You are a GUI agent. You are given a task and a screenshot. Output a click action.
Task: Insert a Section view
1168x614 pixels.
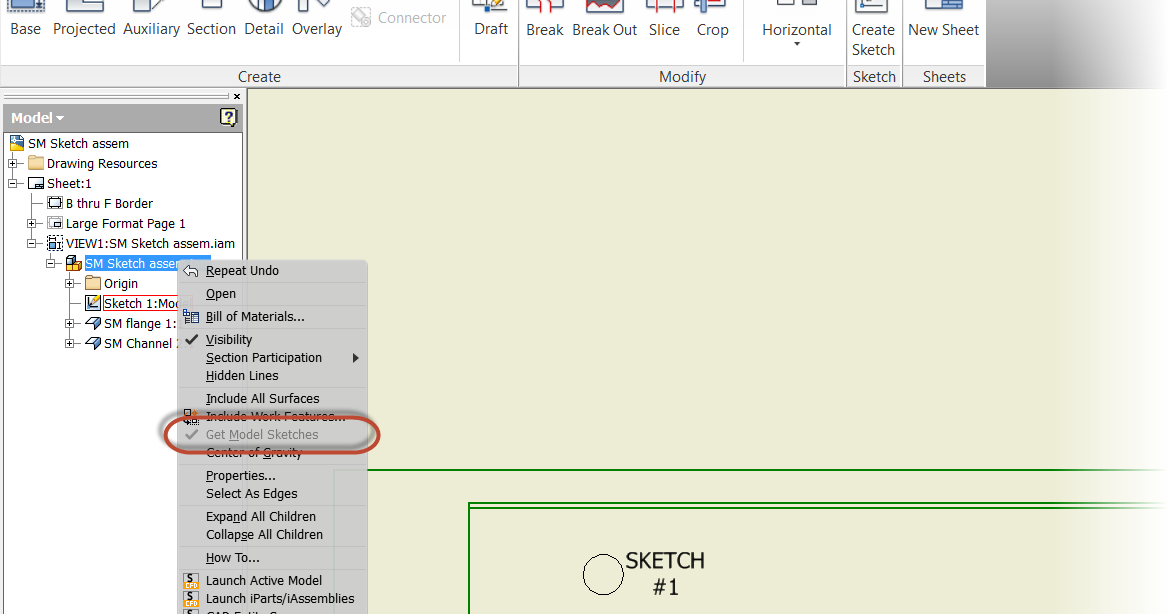(x=211, y=20)
